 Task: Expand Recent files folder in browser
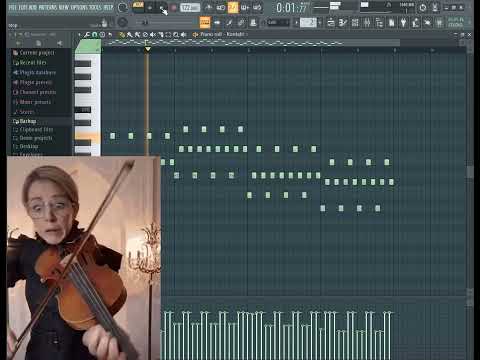click(x=29, y=63)
